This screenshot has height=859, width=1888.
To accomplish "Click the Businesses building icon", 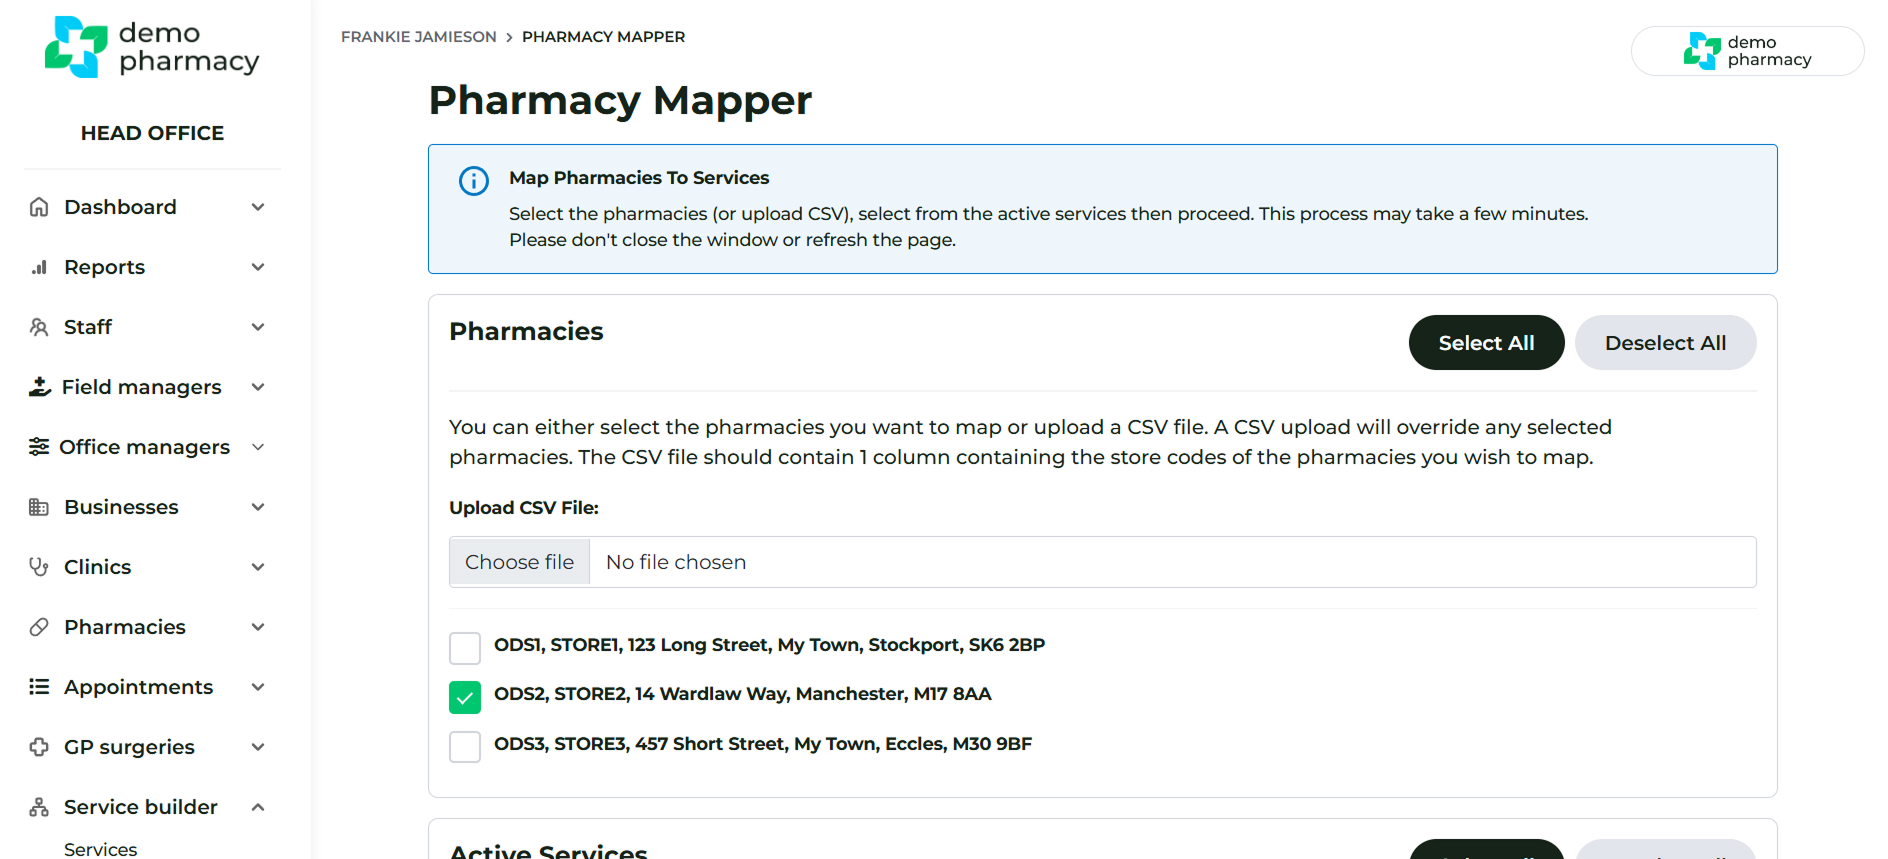I will coord(39,507).
